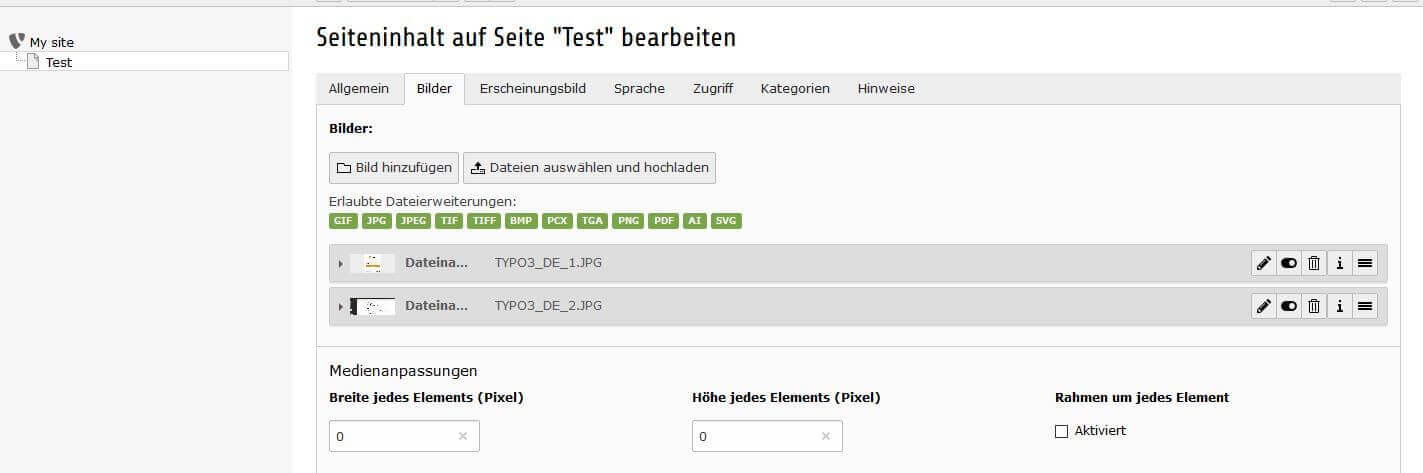Show info for TYPO3_DE_2.JPG
1423x473 pixels.
click(1339, 306)
